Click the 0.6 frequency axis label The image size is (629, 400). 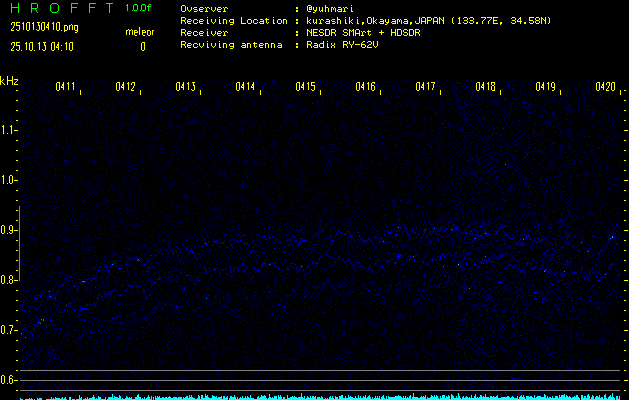click(x=9, y=380)
